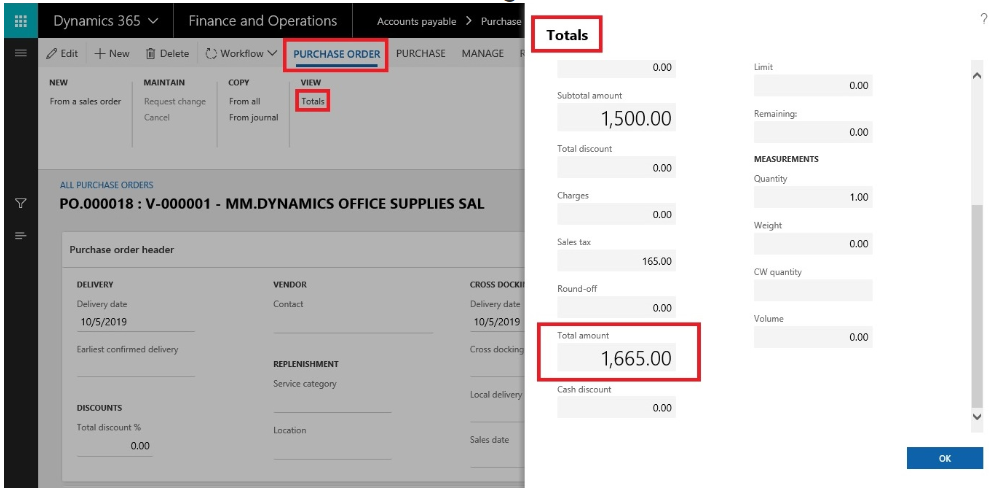Click the Edit pencil button
Screen dimensions: 989x490
(62, 54)
